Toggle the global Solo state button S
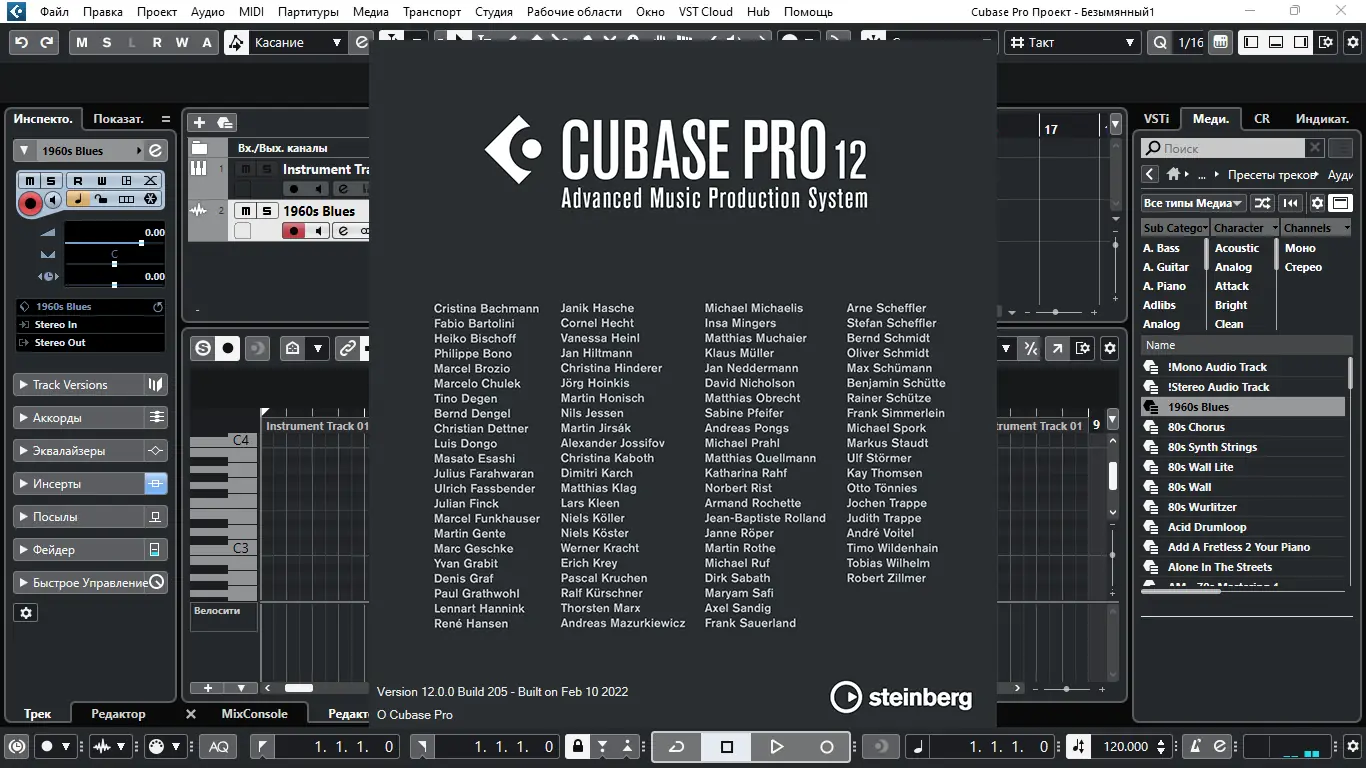 [107, 43]
